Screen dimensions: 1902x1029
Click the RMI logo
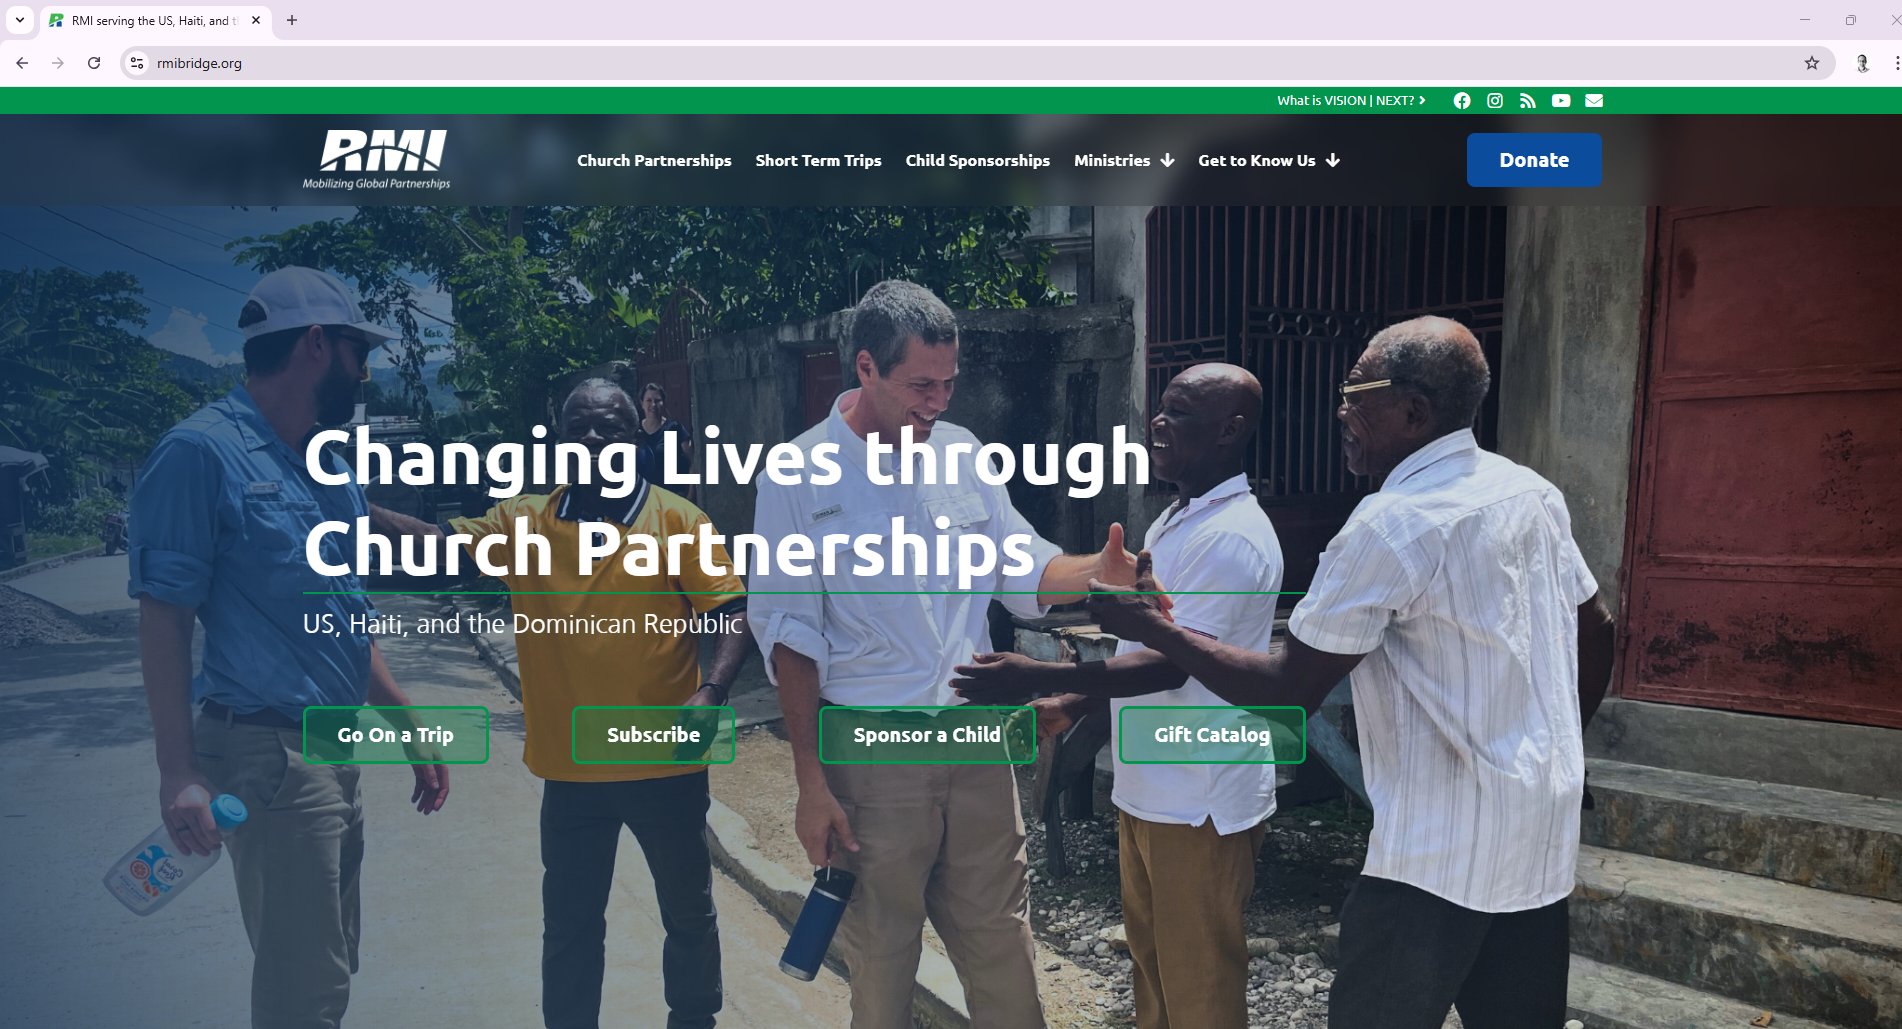click(x=377, y=160)
